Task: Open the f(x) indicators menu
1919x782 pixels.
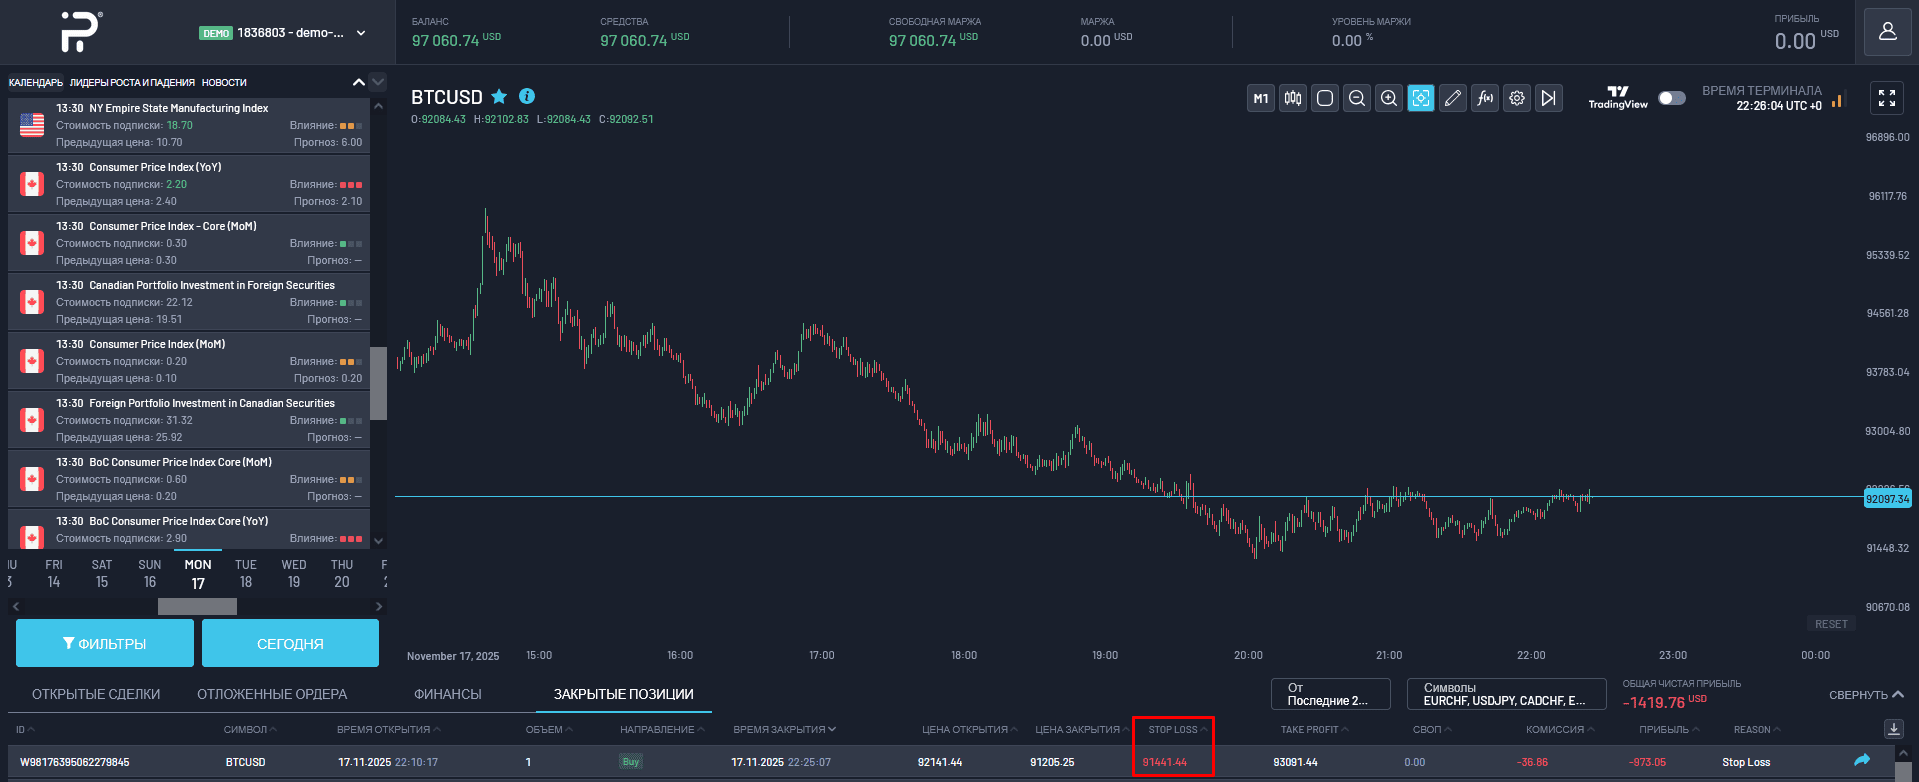Action: pos(1485,98)
